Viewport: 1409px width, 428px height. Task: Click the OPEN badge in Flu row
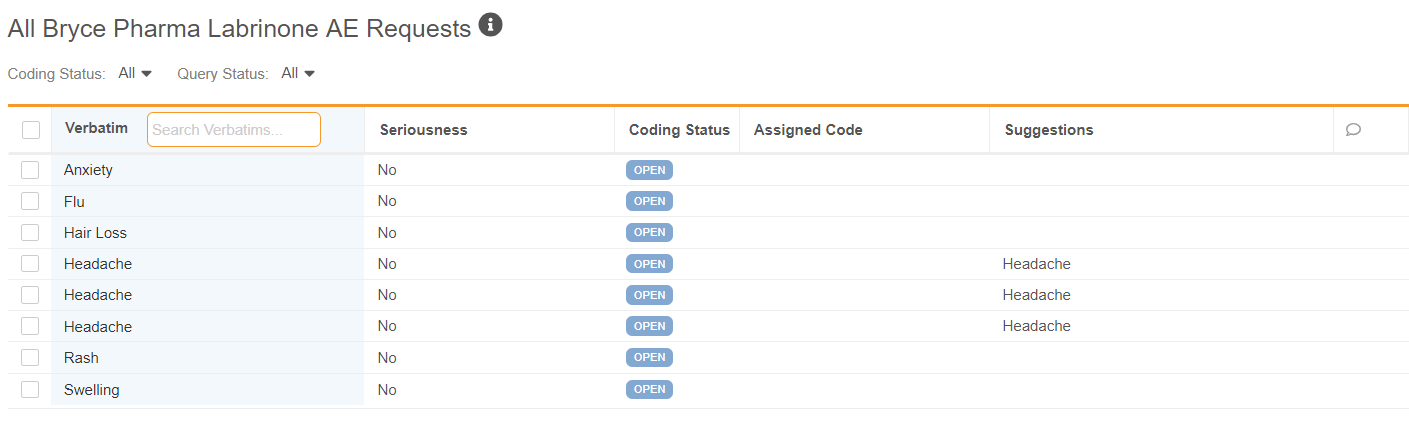coord(649,201)
